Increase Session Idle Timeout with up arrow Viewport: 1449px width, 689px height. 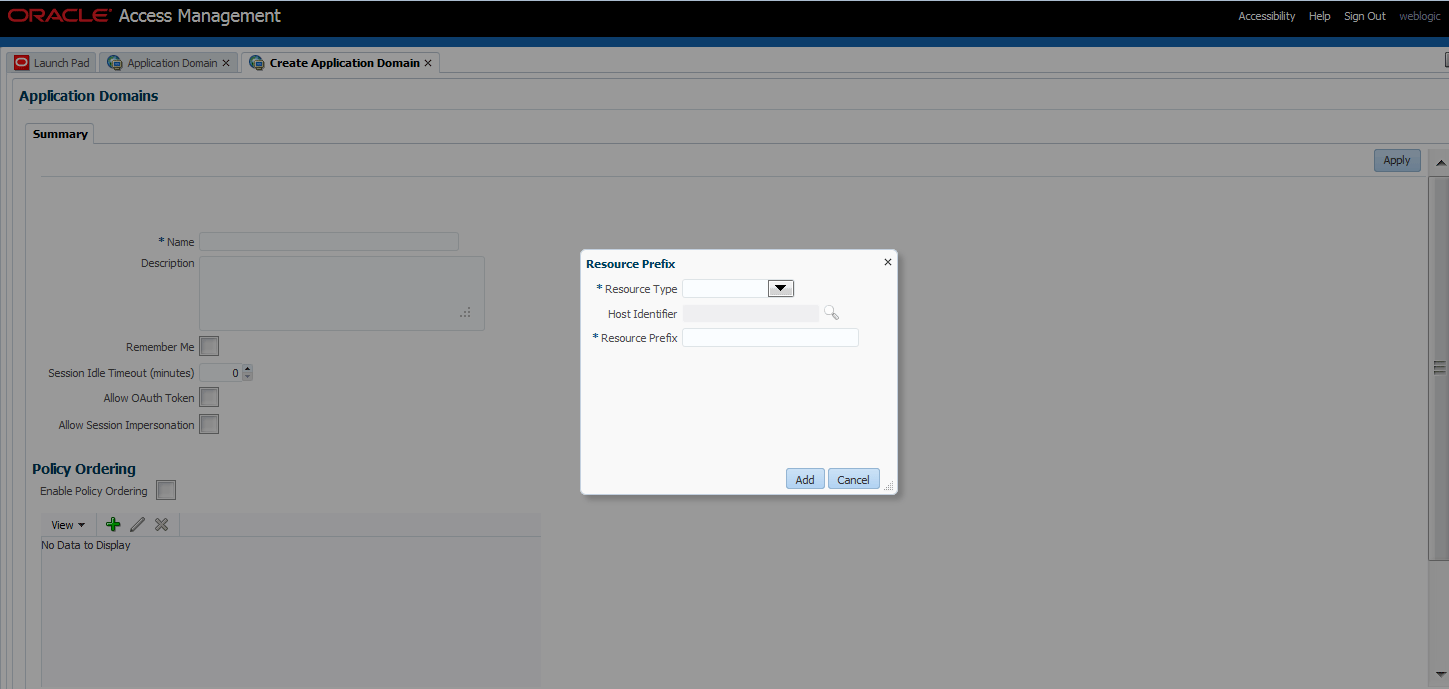click(x=248, y=369)
